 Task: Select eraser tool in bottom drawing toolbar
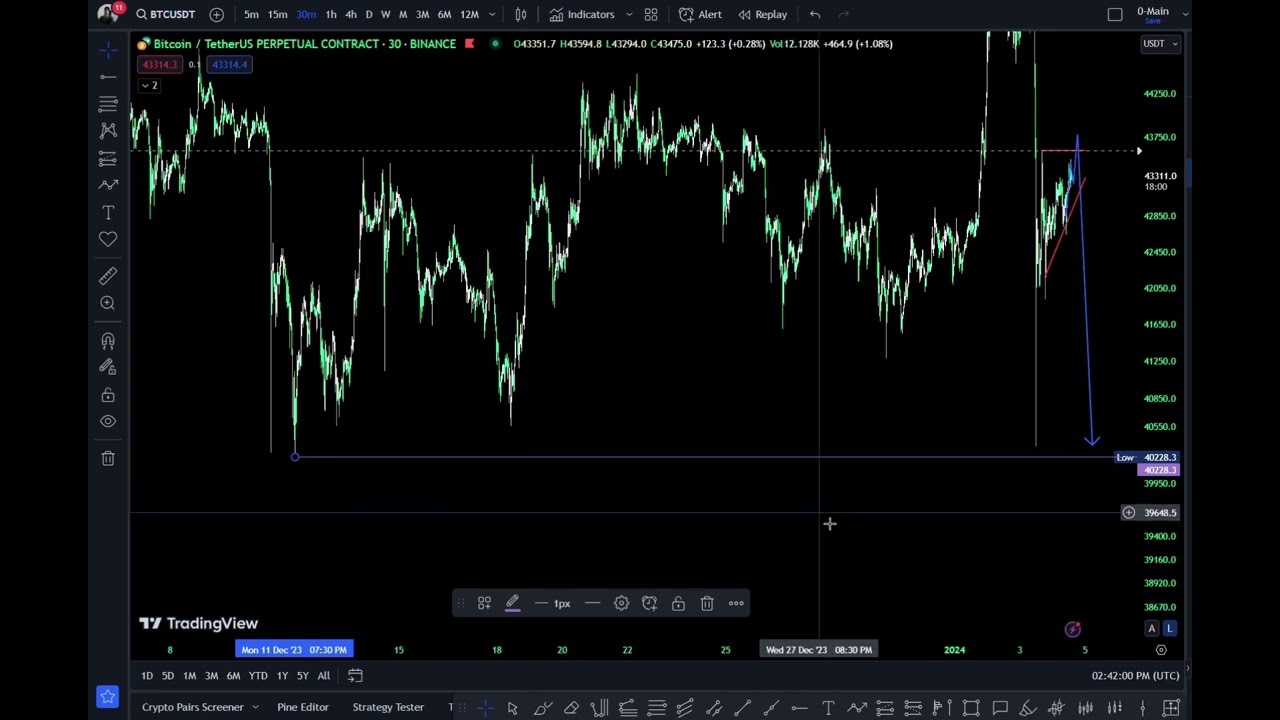[x=571, y=708]
